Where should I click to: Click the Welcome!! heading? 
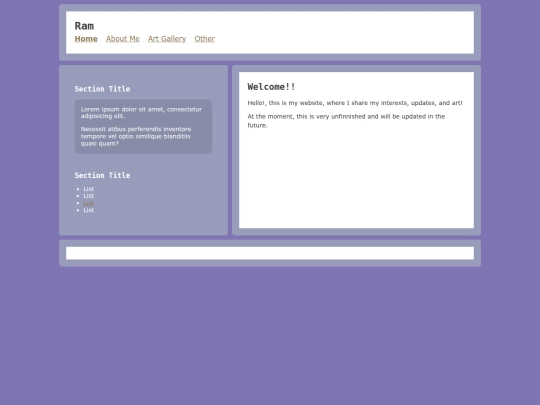pyautogui.click(x=271, y=87)
